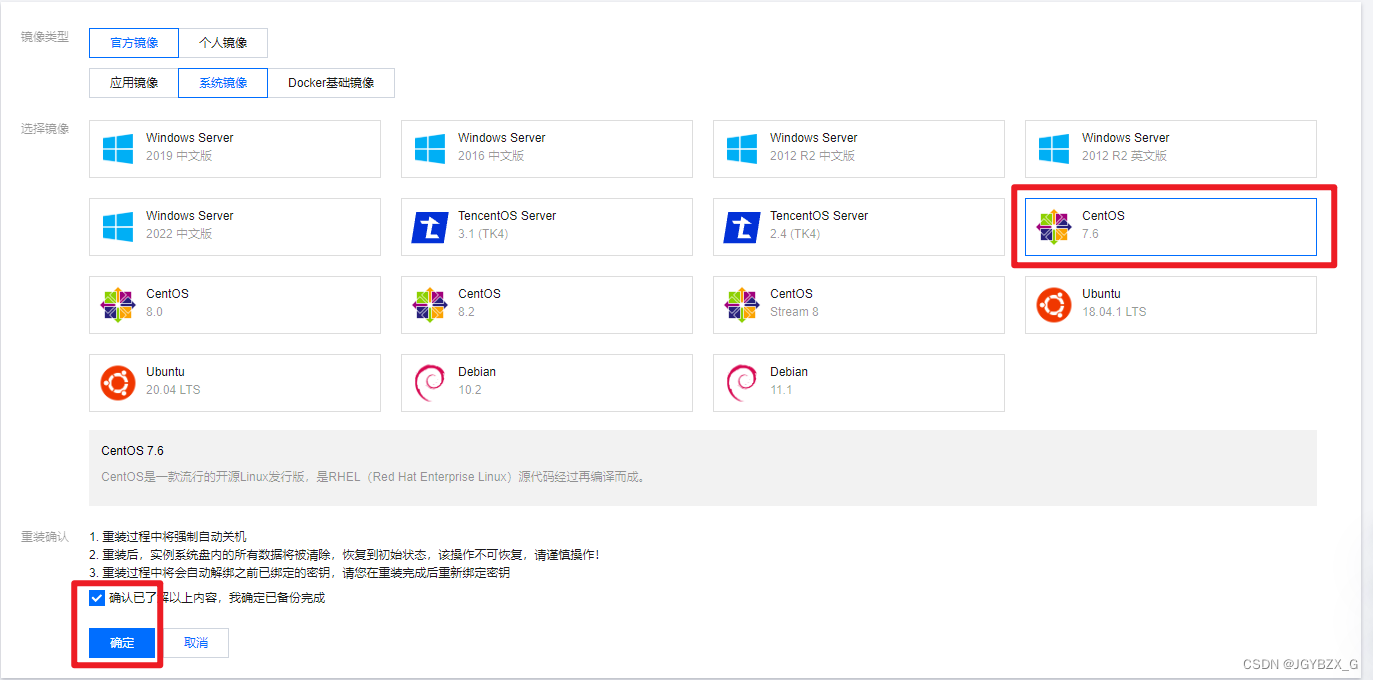
Task: Click the Windows logo of 2012 R2 中文版
Action: click(741, 149)
